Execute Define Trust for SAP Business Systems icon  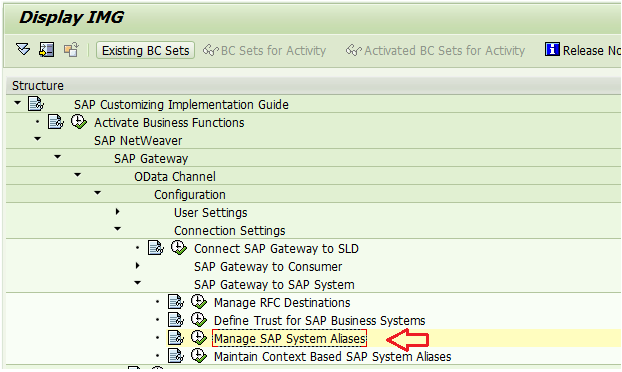(x=199, y=320)
